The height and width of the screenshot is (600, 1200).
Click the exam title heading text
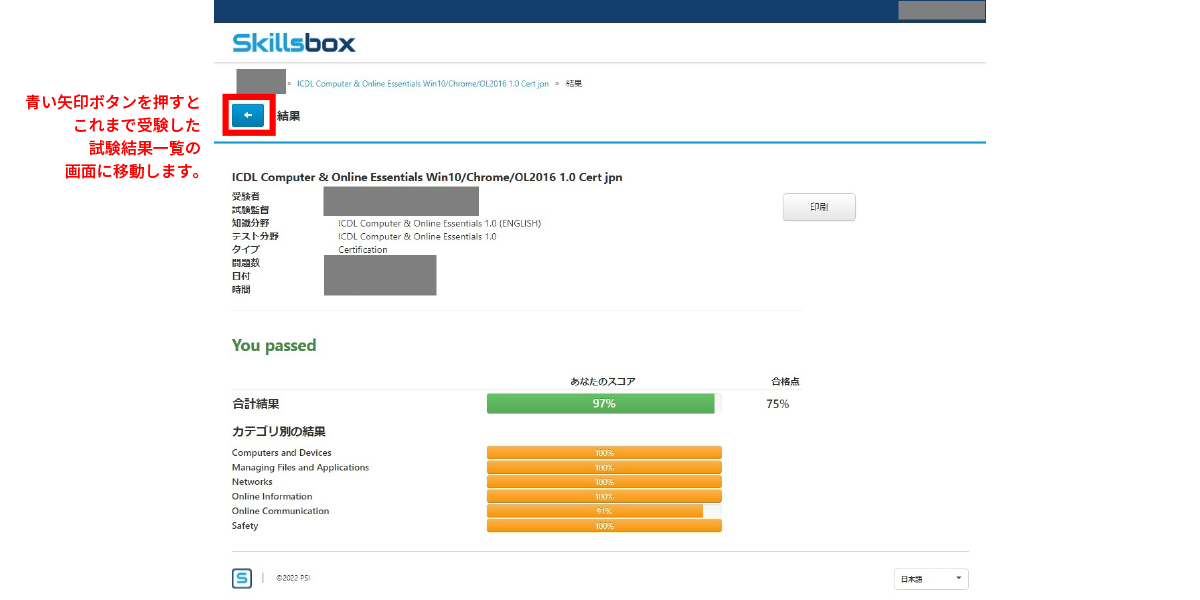click(x=427, y=177)
